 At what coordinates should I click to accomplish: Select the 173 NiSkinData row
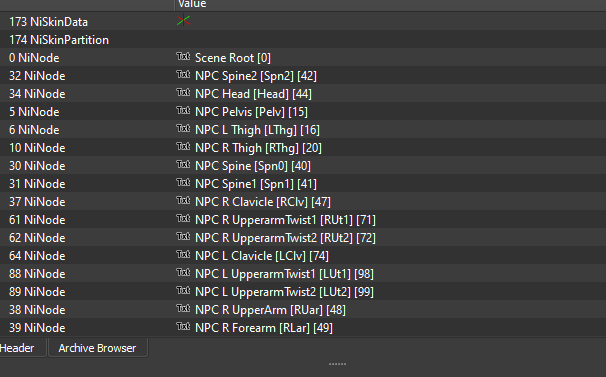point(303,22)
